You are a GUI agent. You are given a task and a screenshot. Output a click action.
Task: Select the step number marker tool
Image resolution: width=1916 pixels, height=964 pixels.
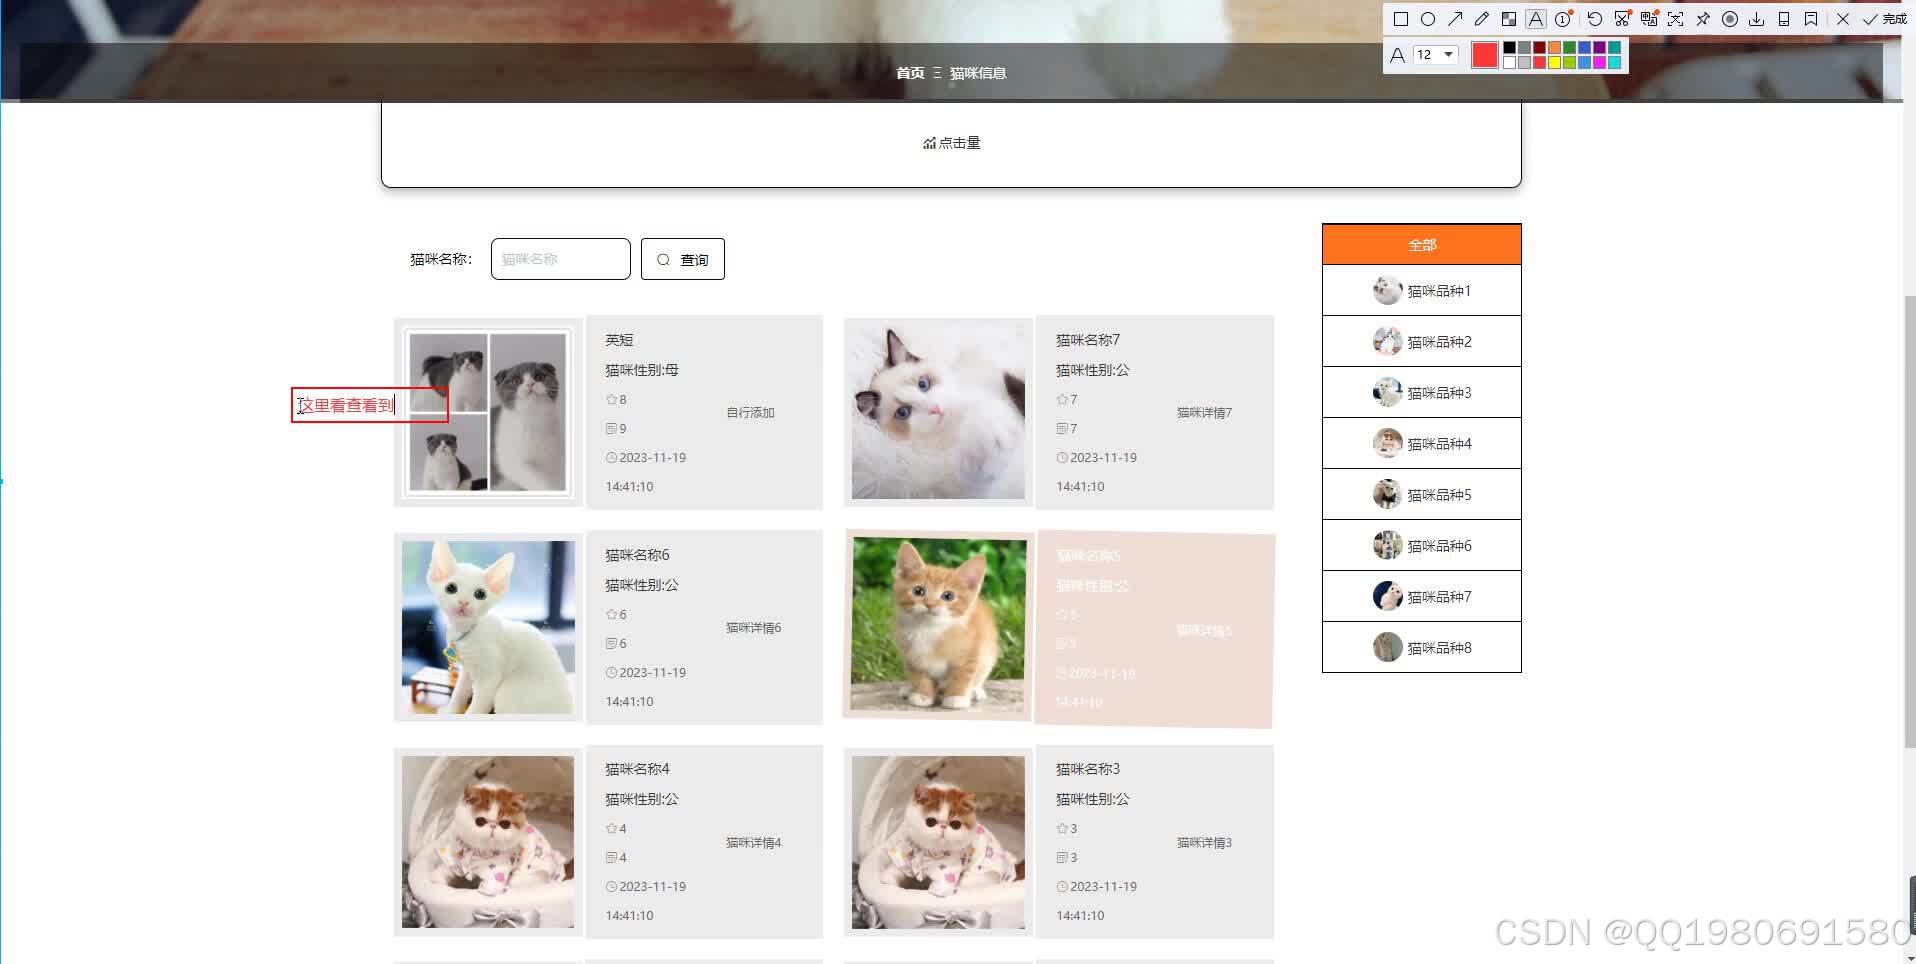tap(1562, 18)
